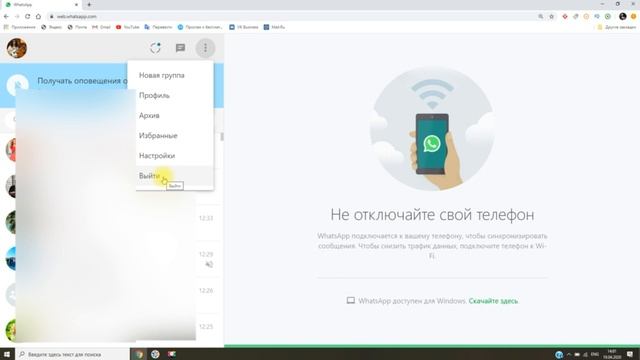Open the Windows Start menu

7,354
